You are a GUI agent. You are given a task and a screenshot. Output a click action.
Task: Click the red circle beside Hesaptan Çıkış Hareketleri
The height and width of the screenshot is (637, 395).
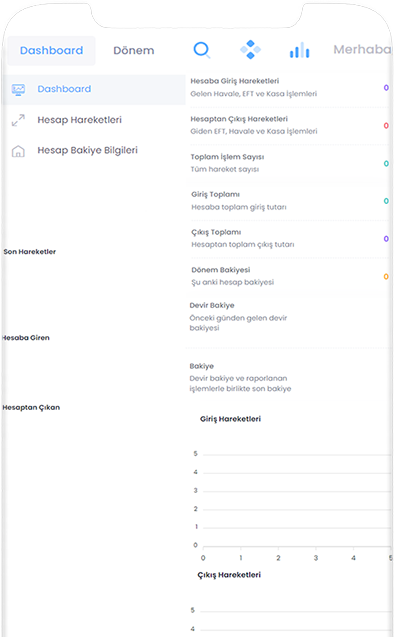(x=386, y=126)
